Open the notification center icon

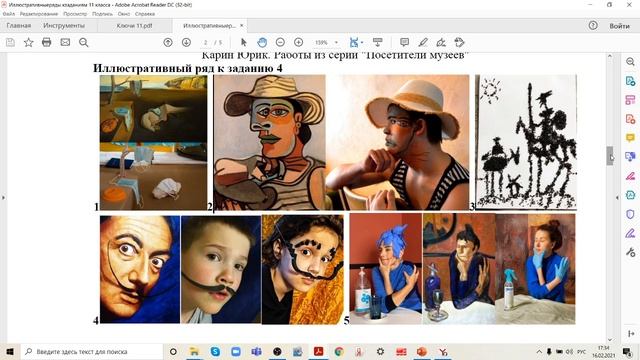[627, 351]
